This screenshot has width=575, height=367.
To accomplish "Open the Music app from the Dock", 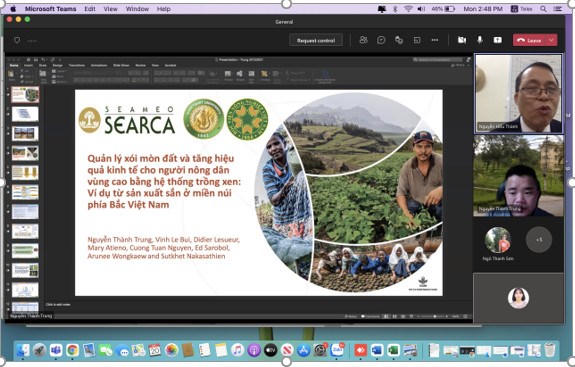I will (237, 351).
